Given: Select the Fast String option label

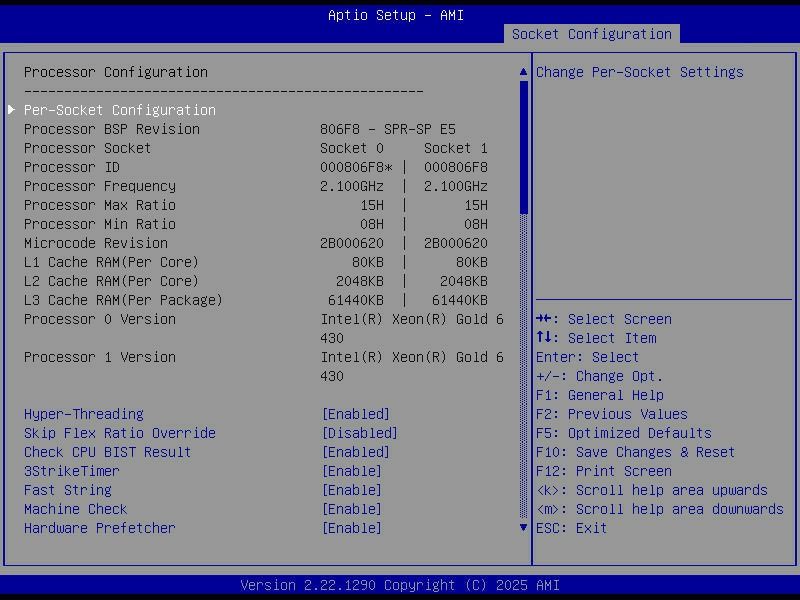Looking at the screenshot, I should 68,490.
